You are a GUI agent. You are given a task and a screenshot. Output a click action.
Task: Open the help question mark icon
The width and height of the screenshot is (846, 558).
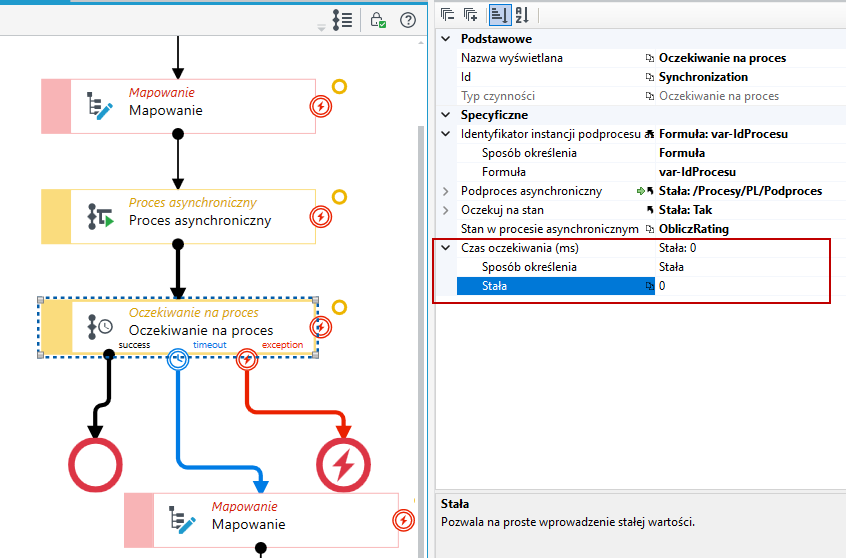tap(408, 20)
